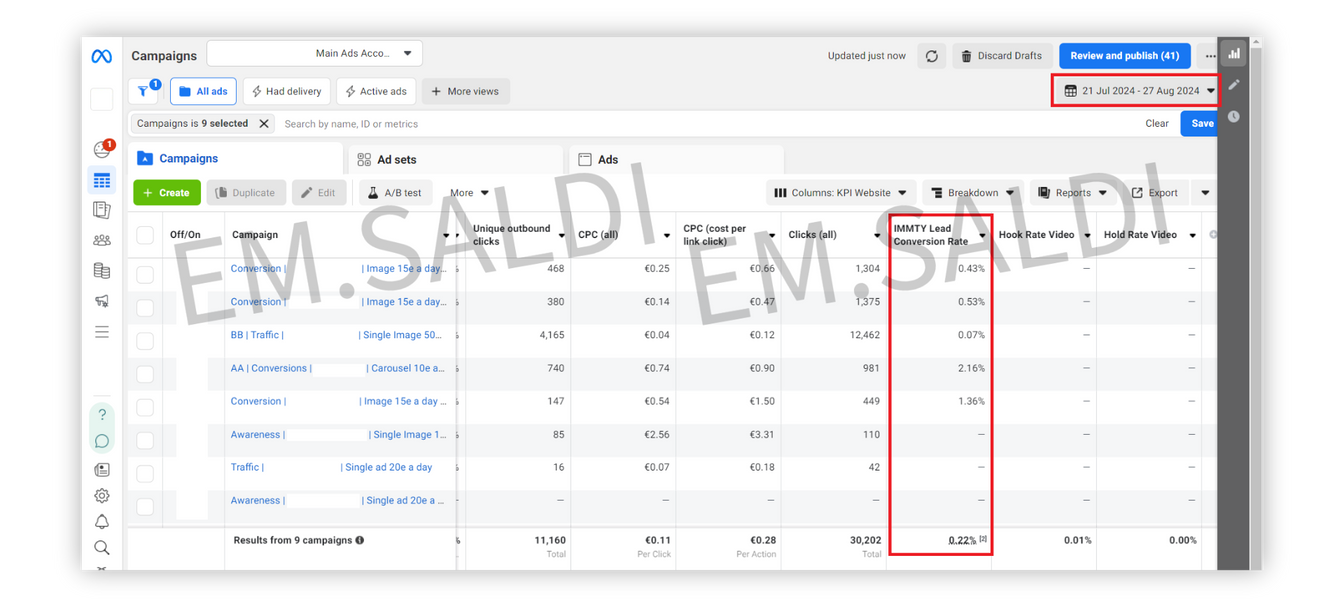
Task: Click the Export button
Action: [x=1154, y=193]
